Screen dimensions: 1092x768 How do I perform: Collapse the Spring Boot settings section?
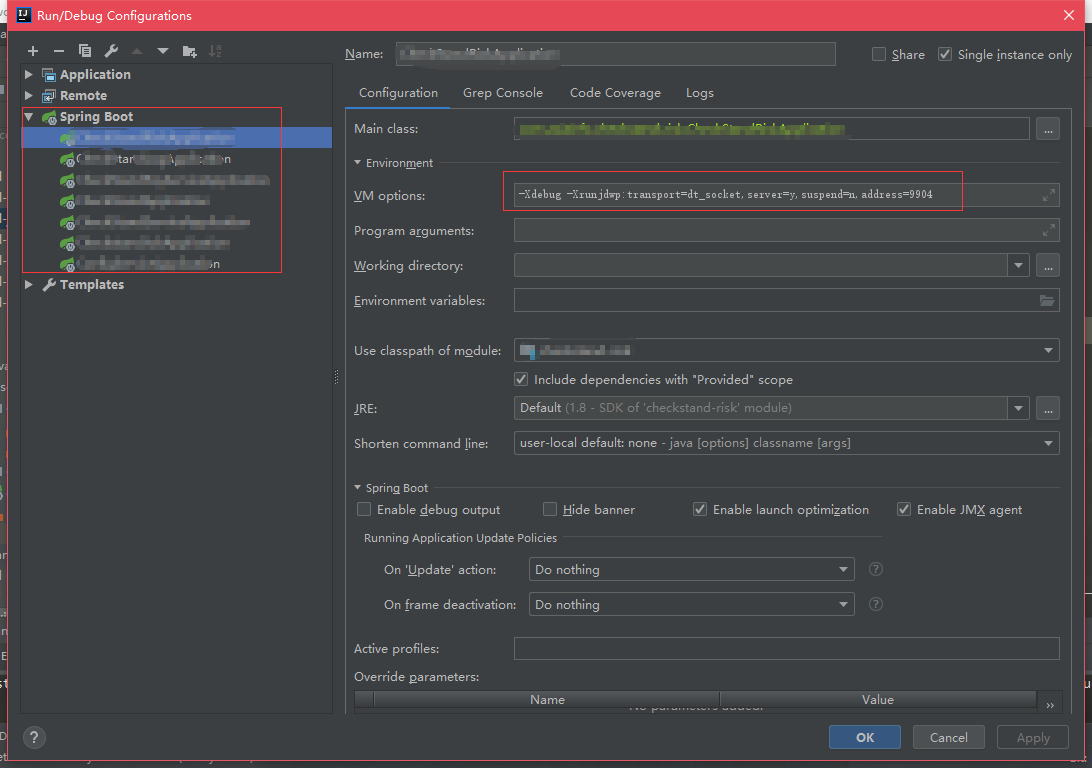coord(357,488)
